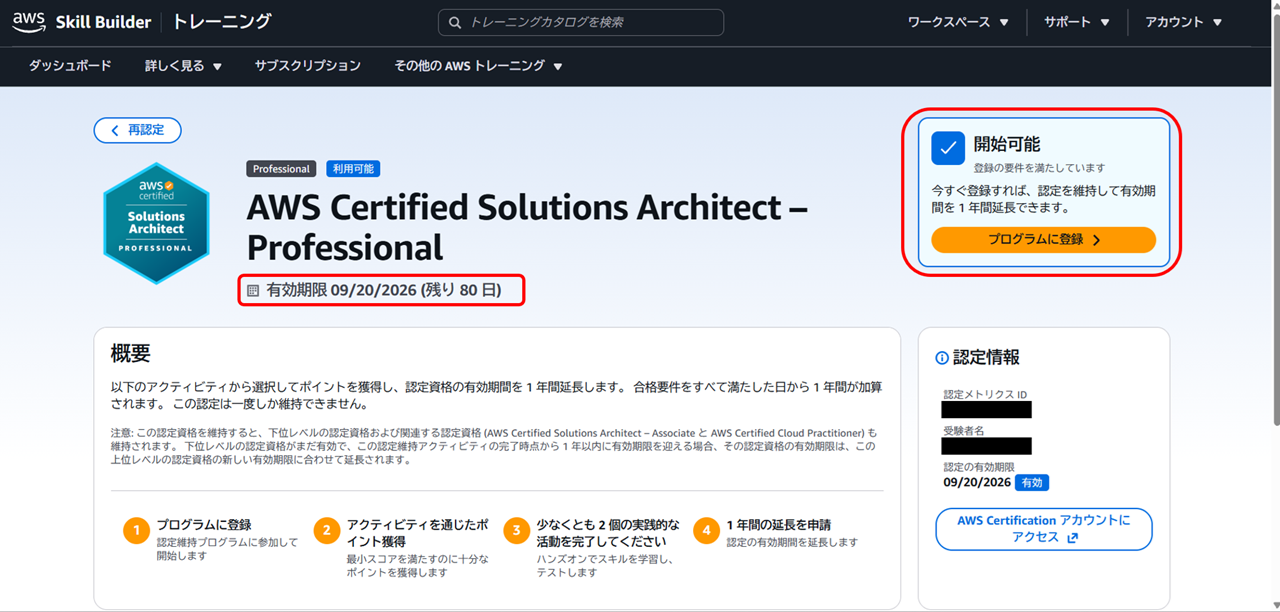Click the calendar icon beside 有効期限

click(253, 291)
